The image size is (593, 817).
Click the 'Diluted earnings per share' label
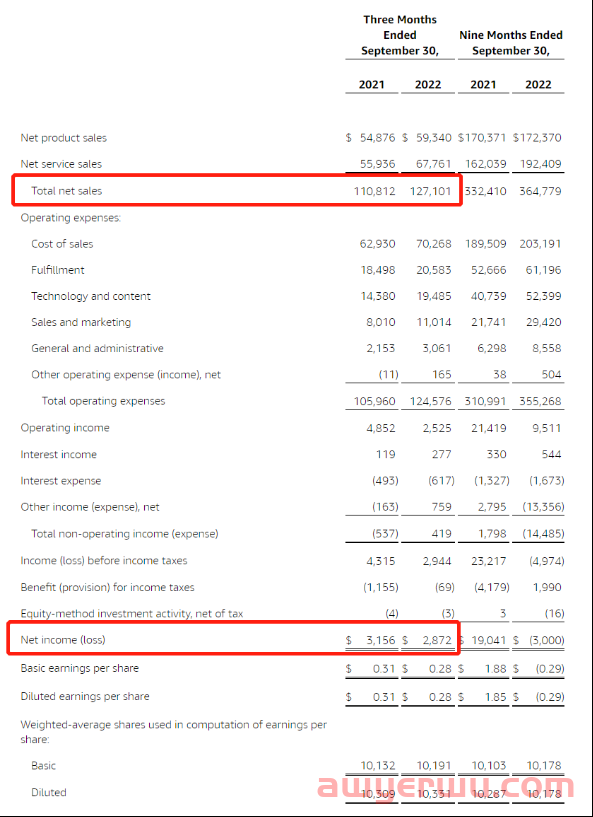(x=84, y=696)
